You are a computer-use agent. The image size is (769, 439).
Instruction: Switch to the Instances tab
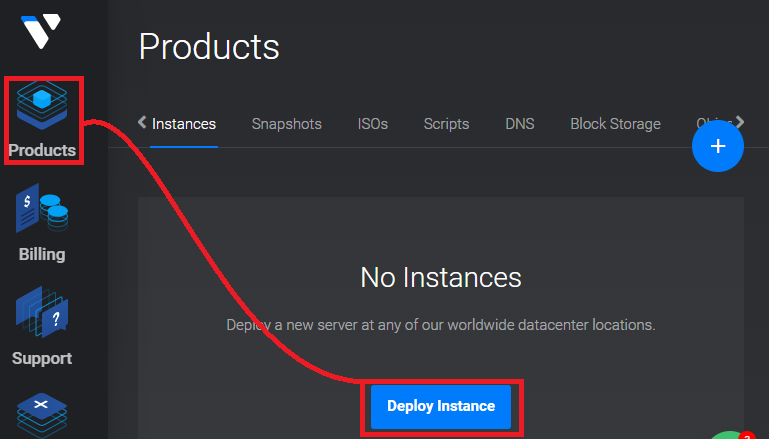[184, 124]
